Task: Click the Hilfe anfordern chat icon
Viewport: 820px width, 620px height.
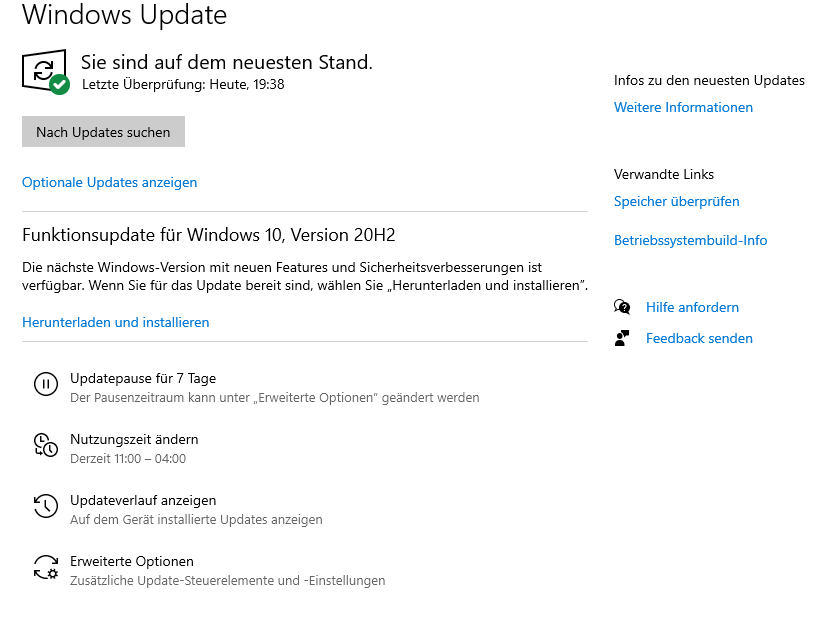Action: point(622,307)
